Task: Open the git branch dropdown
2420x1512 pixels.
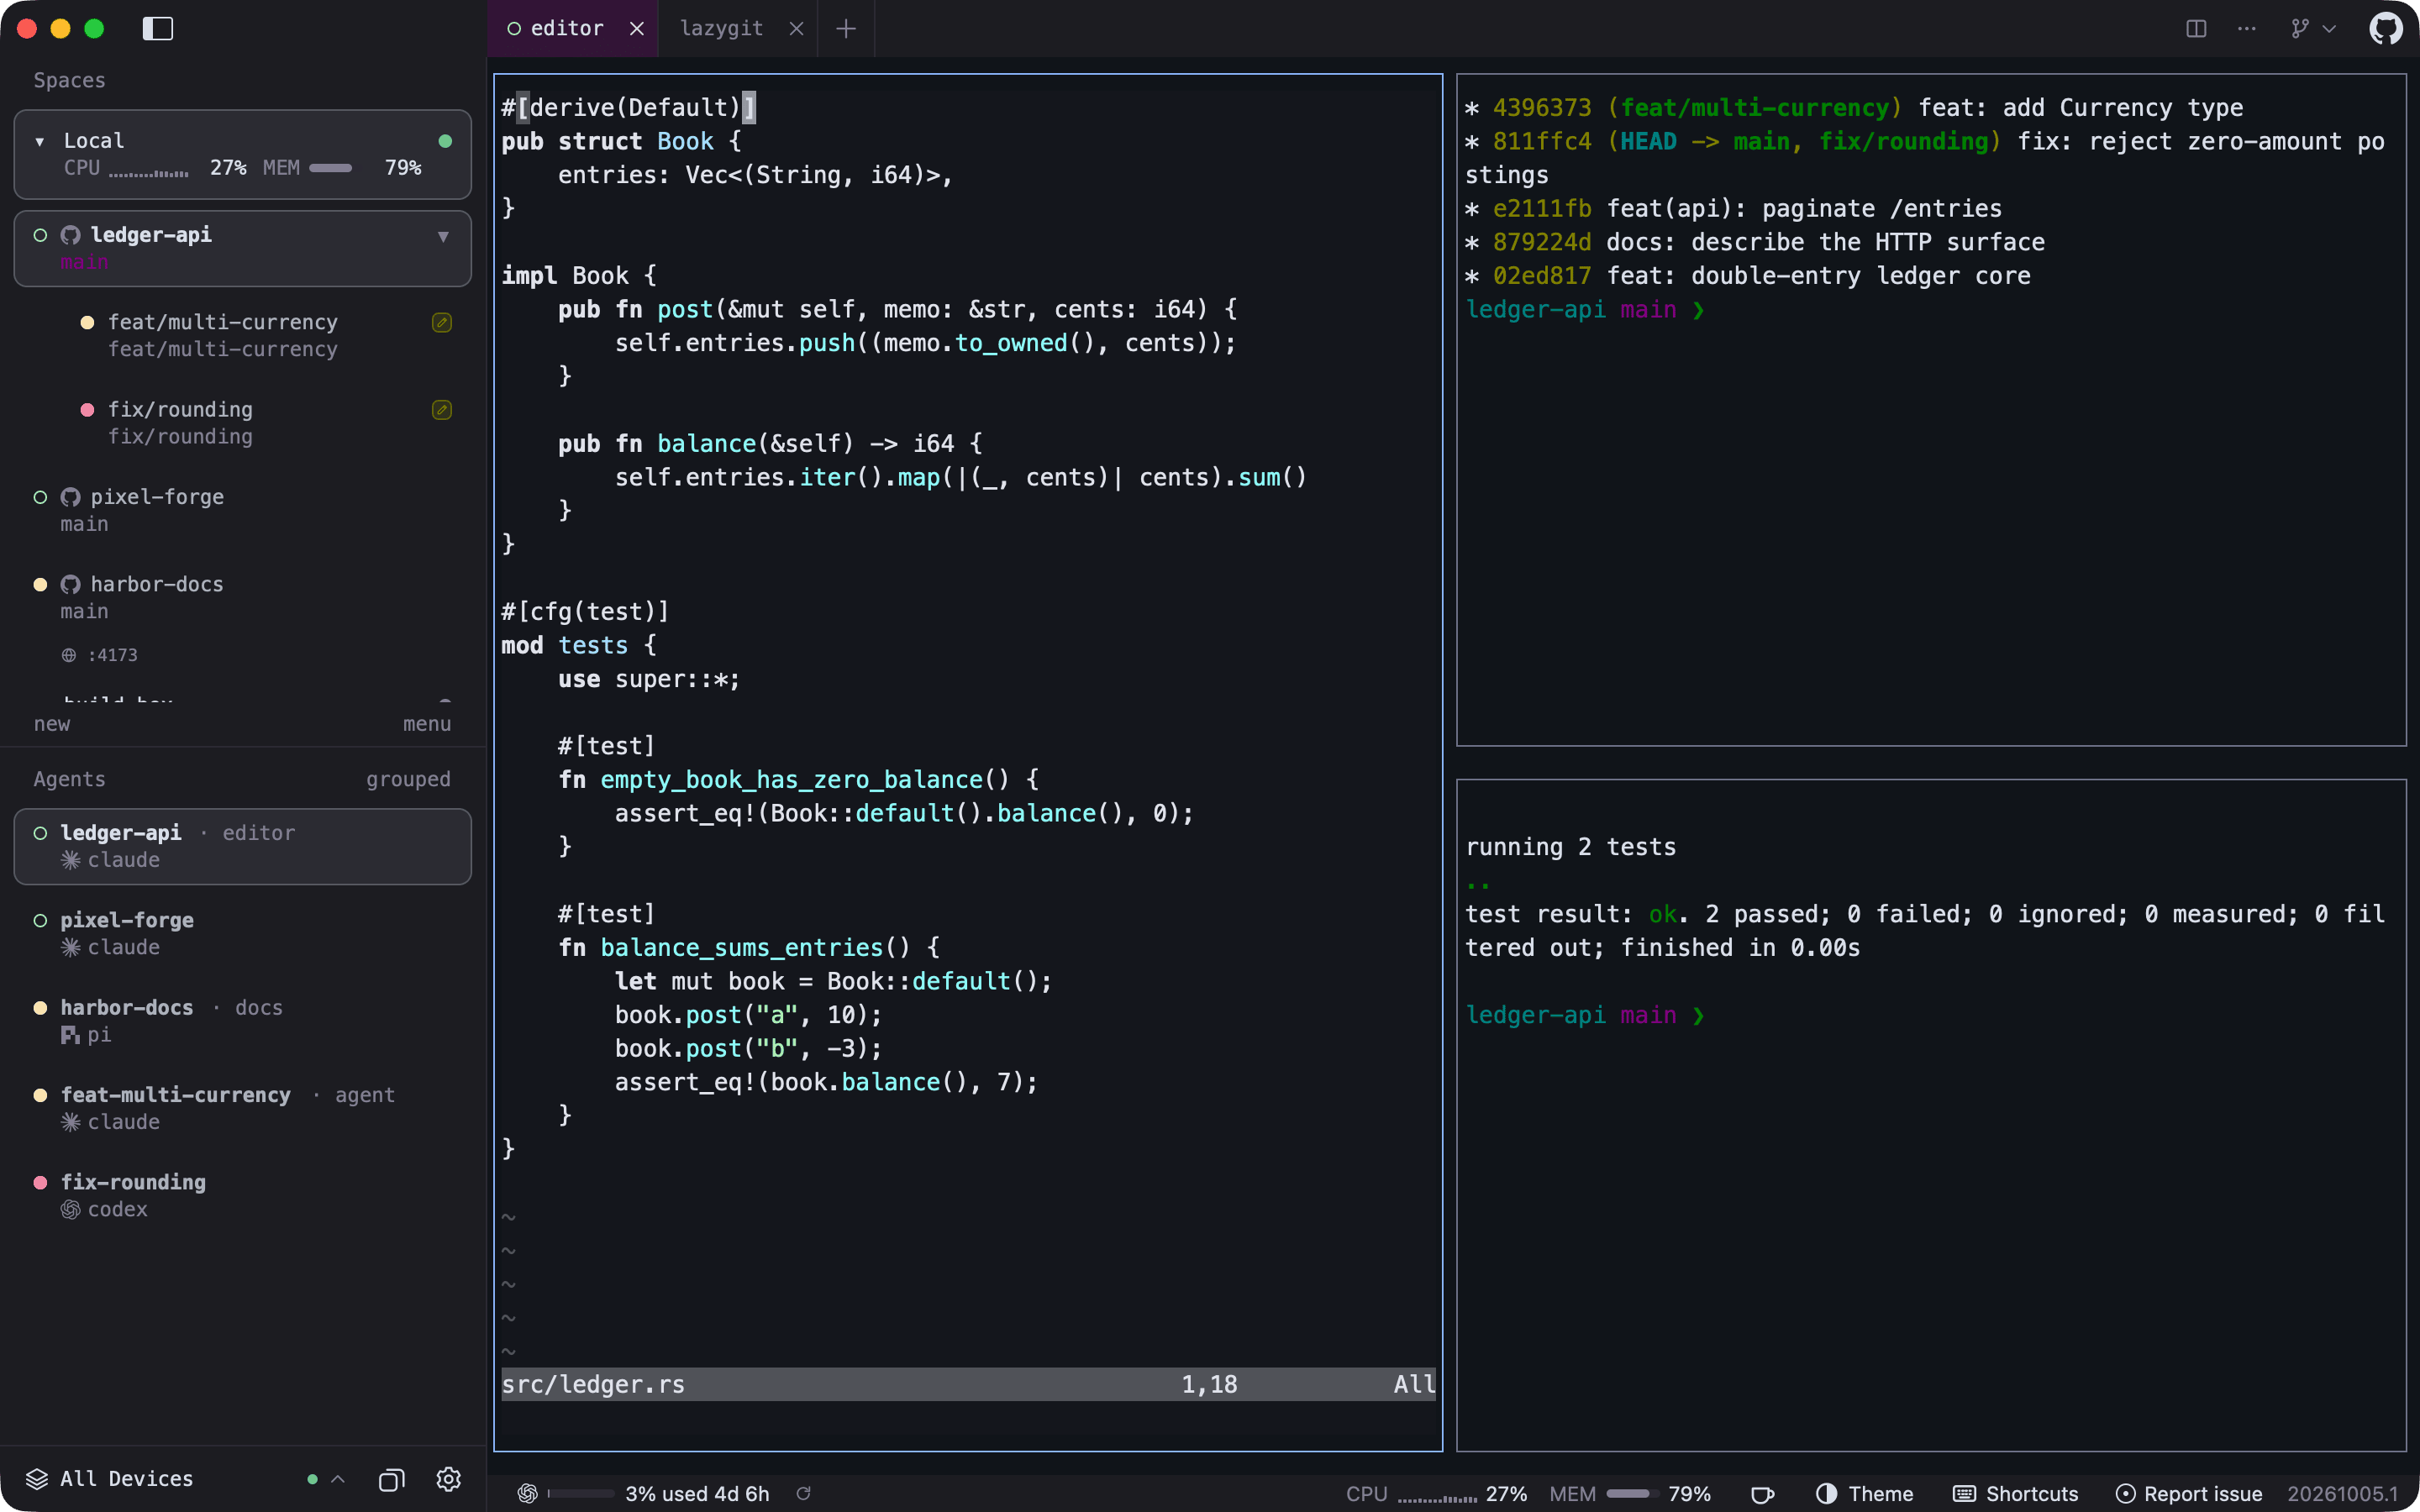Action: [2313, 28]
